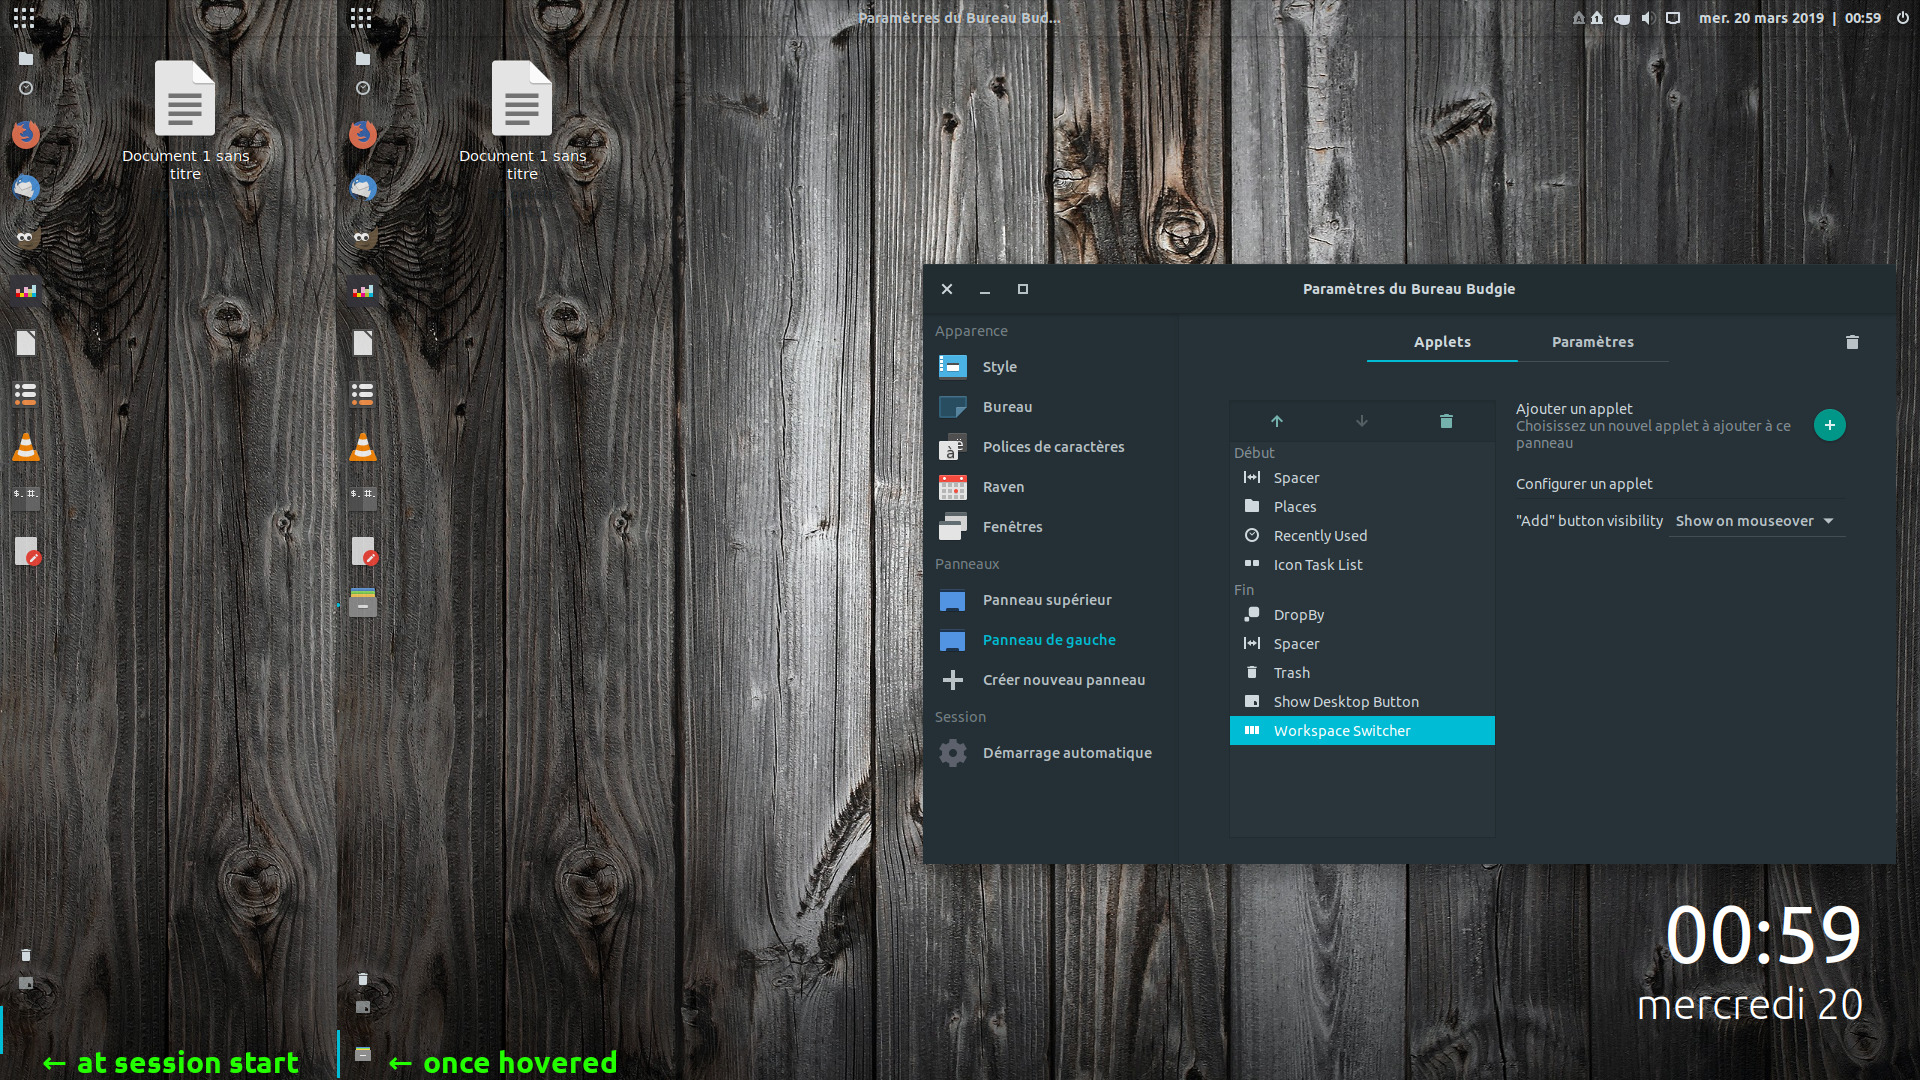Move the selected applet up
Screen dimensions: 1920x1080
click(x=1277, y=421)
